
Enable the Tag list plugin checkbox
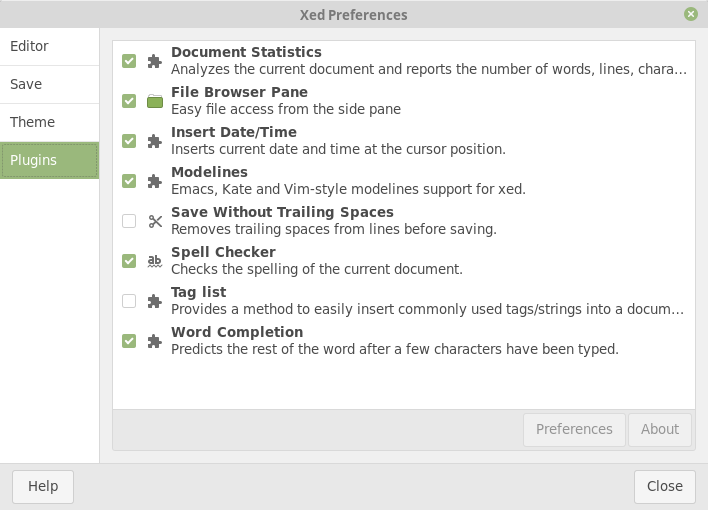click(129, 301)
